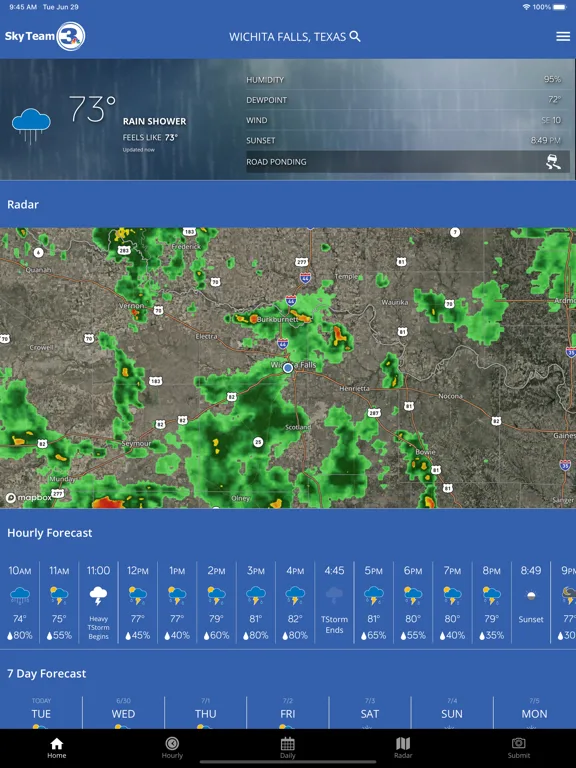This screenshot has height=768, width=576.
Task: Tap the rain shower cloud icon
Action: tap(31, 126)
